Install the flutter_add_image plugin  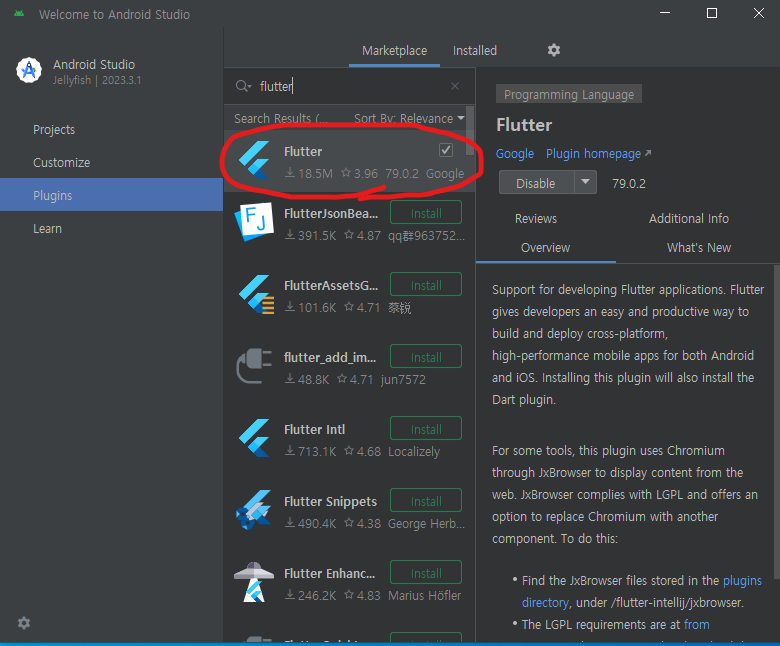tap(426, 357)
